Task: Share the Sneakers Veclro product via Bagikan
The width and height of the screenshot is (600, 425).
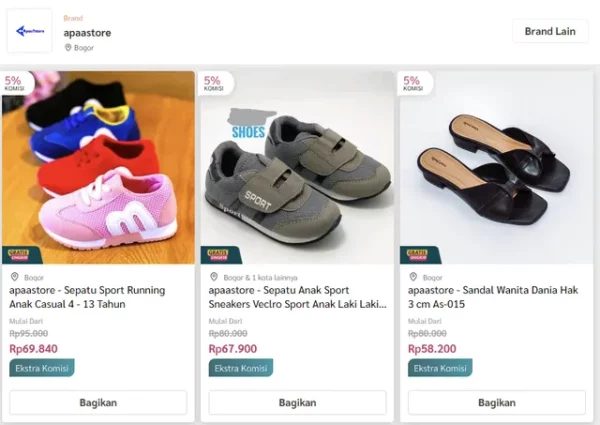Action: pyautogui.click(x=297, y=402)
